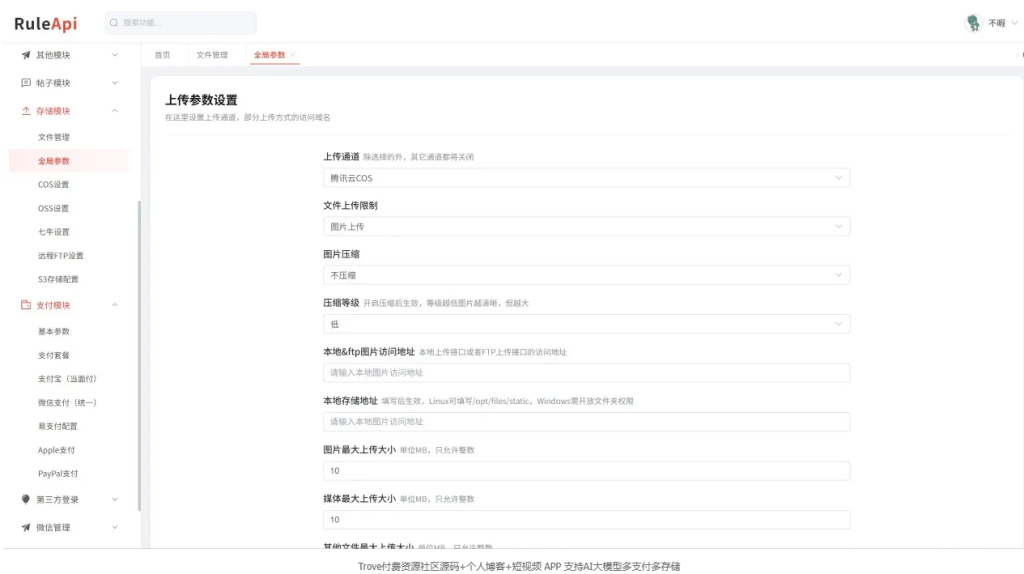Click the sidebar vertical scrollbar
Image resolution: width=1024 pixels, height=574 pixels.
138,356
